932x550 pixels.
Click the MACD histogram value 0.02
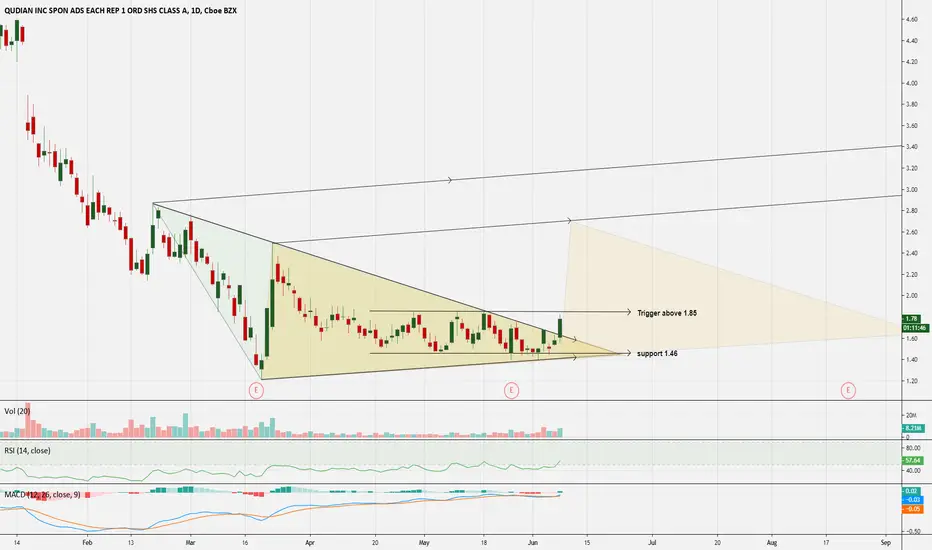point(912,491)
